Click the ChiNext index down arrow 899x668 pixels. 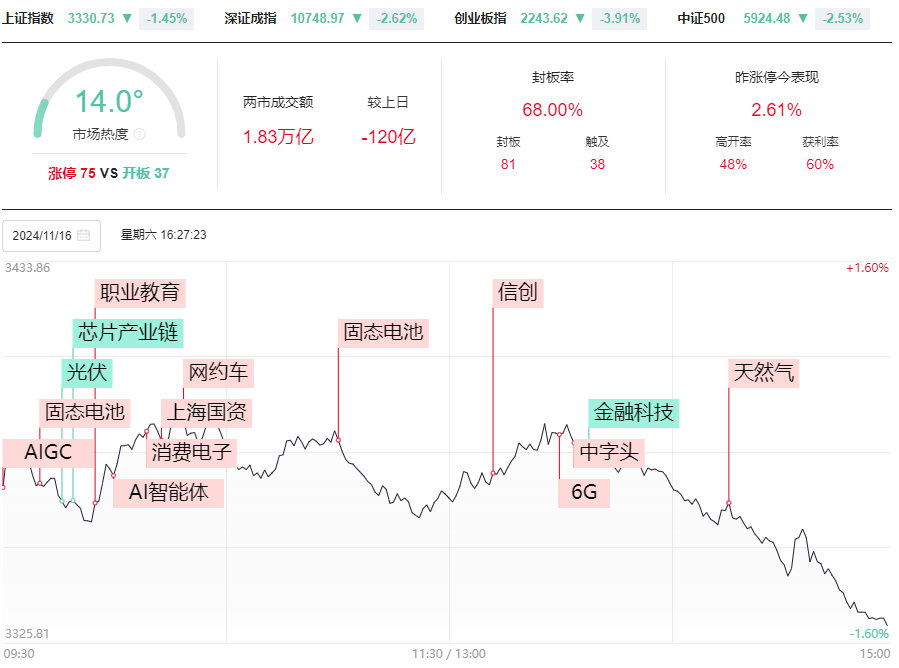580,18
